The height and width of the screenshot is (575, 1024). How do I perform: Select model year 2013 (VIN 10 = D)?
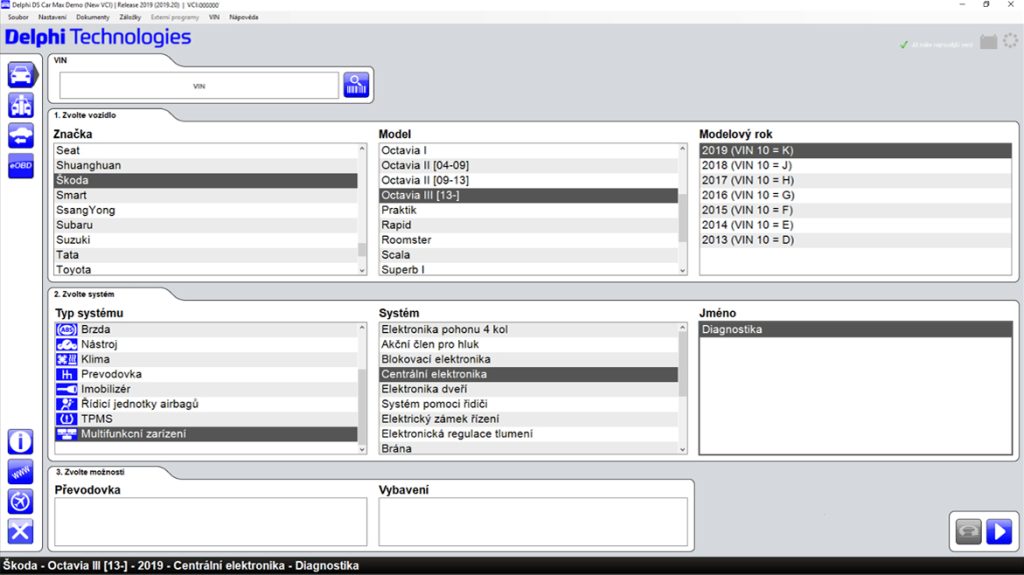pyautogui.click(x=856, y=240)
